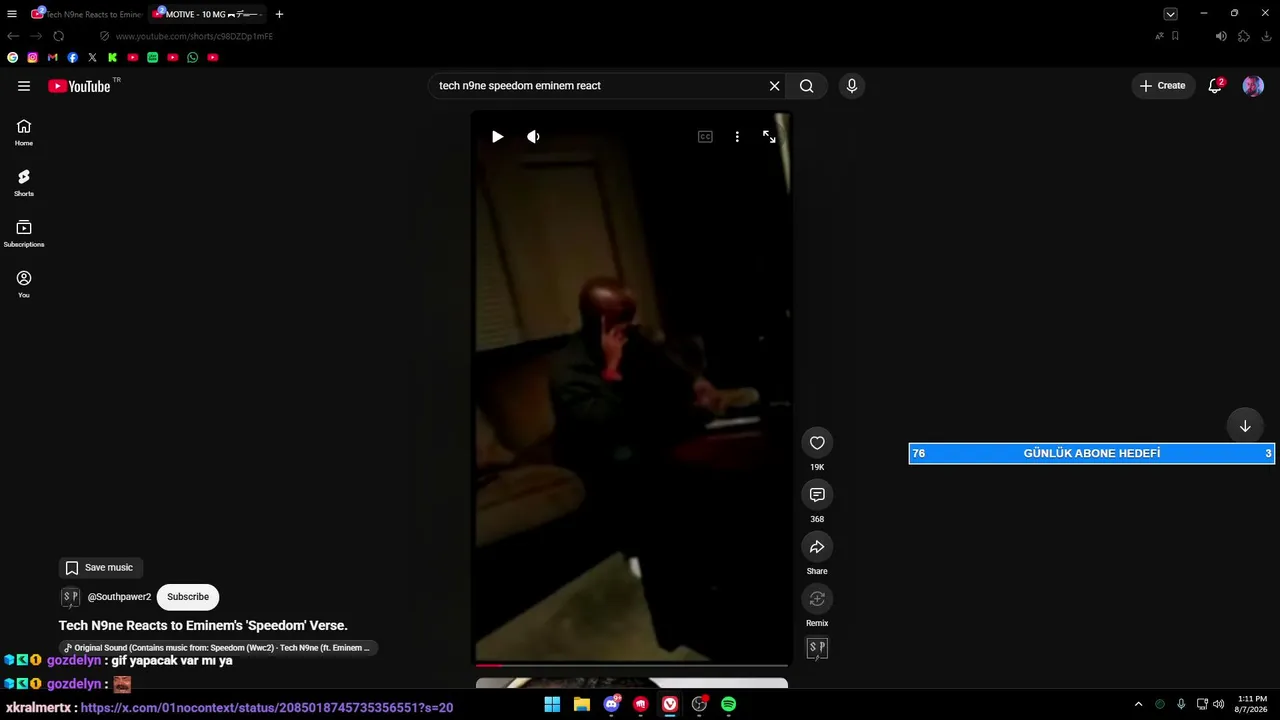Image resolution: width=1280 pixels, height=720 pixels.
Task: Like the Shorts video
Action: pyautogui.click(x=817, y=443)
